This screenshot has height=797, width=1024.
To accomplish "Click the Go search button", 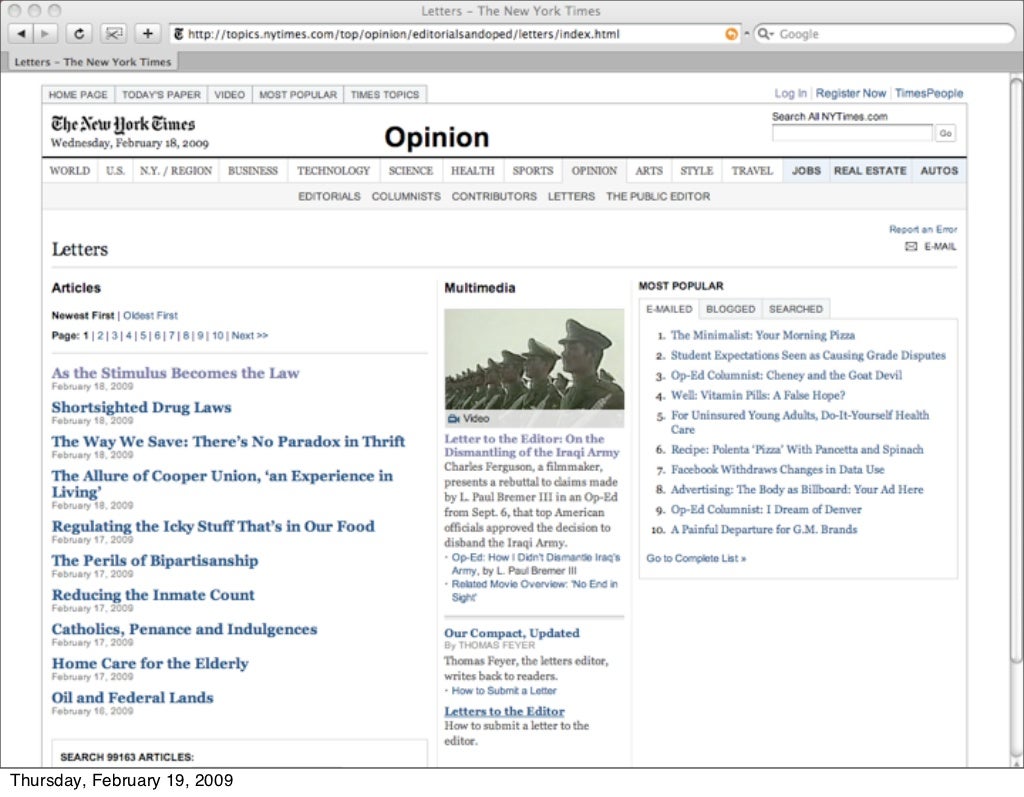I will pos(945,133).
